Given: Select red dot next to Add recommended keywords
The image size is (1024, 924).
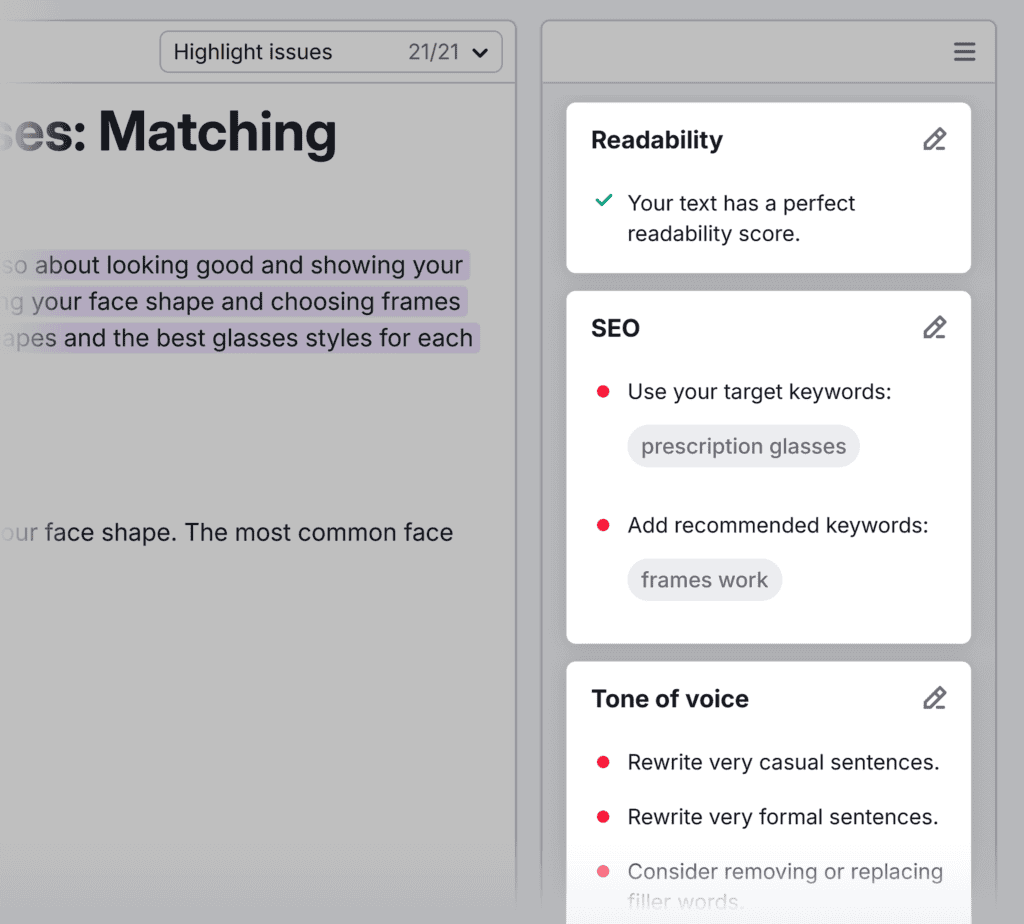Looking at the screenshot, I should coord(603,525).
